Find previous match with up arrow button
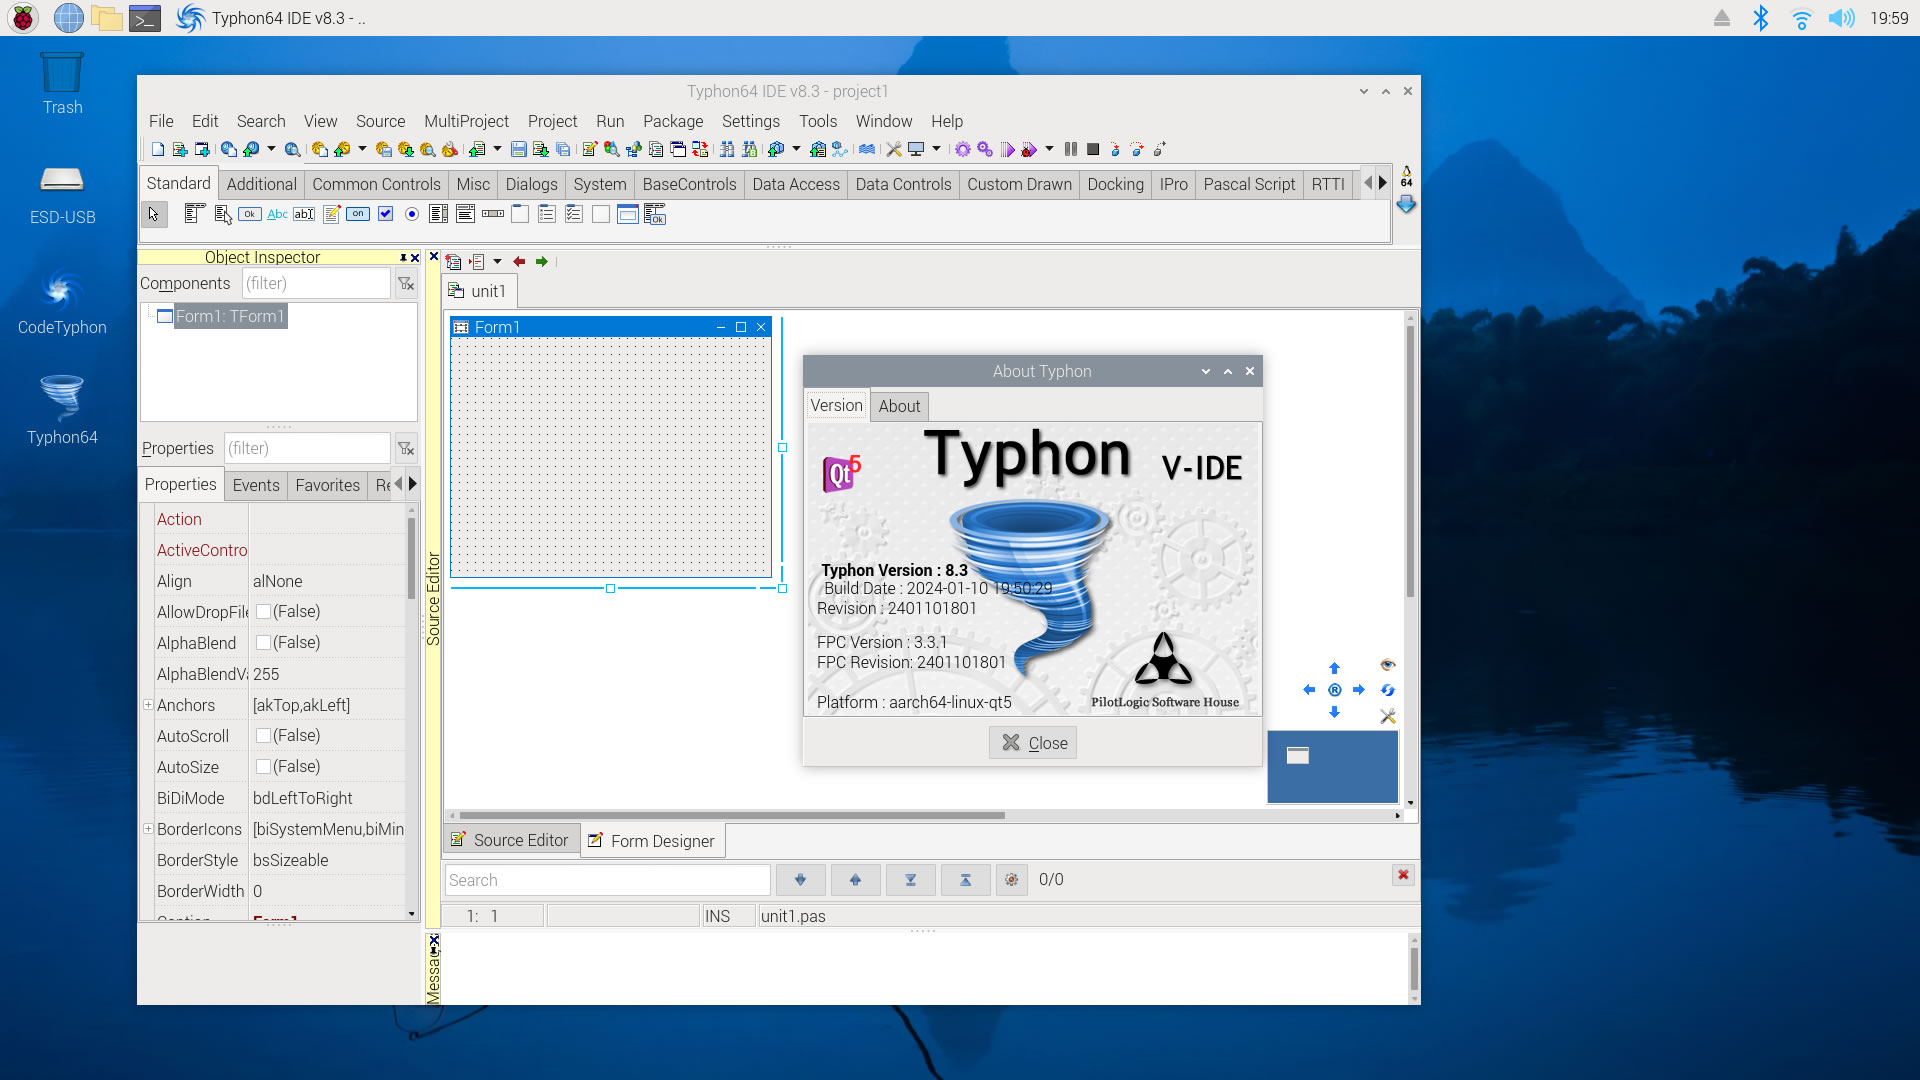This screenshot has width=1920, height=1080. pos(855,880)
